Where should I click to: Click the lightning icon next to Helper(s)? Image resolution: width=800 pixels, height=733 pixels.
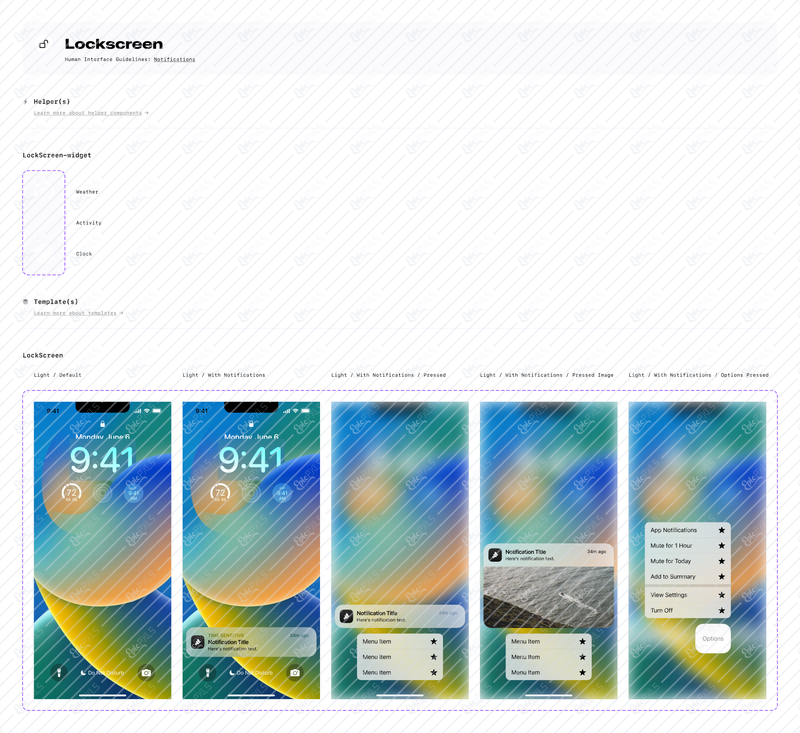point(26,102)
